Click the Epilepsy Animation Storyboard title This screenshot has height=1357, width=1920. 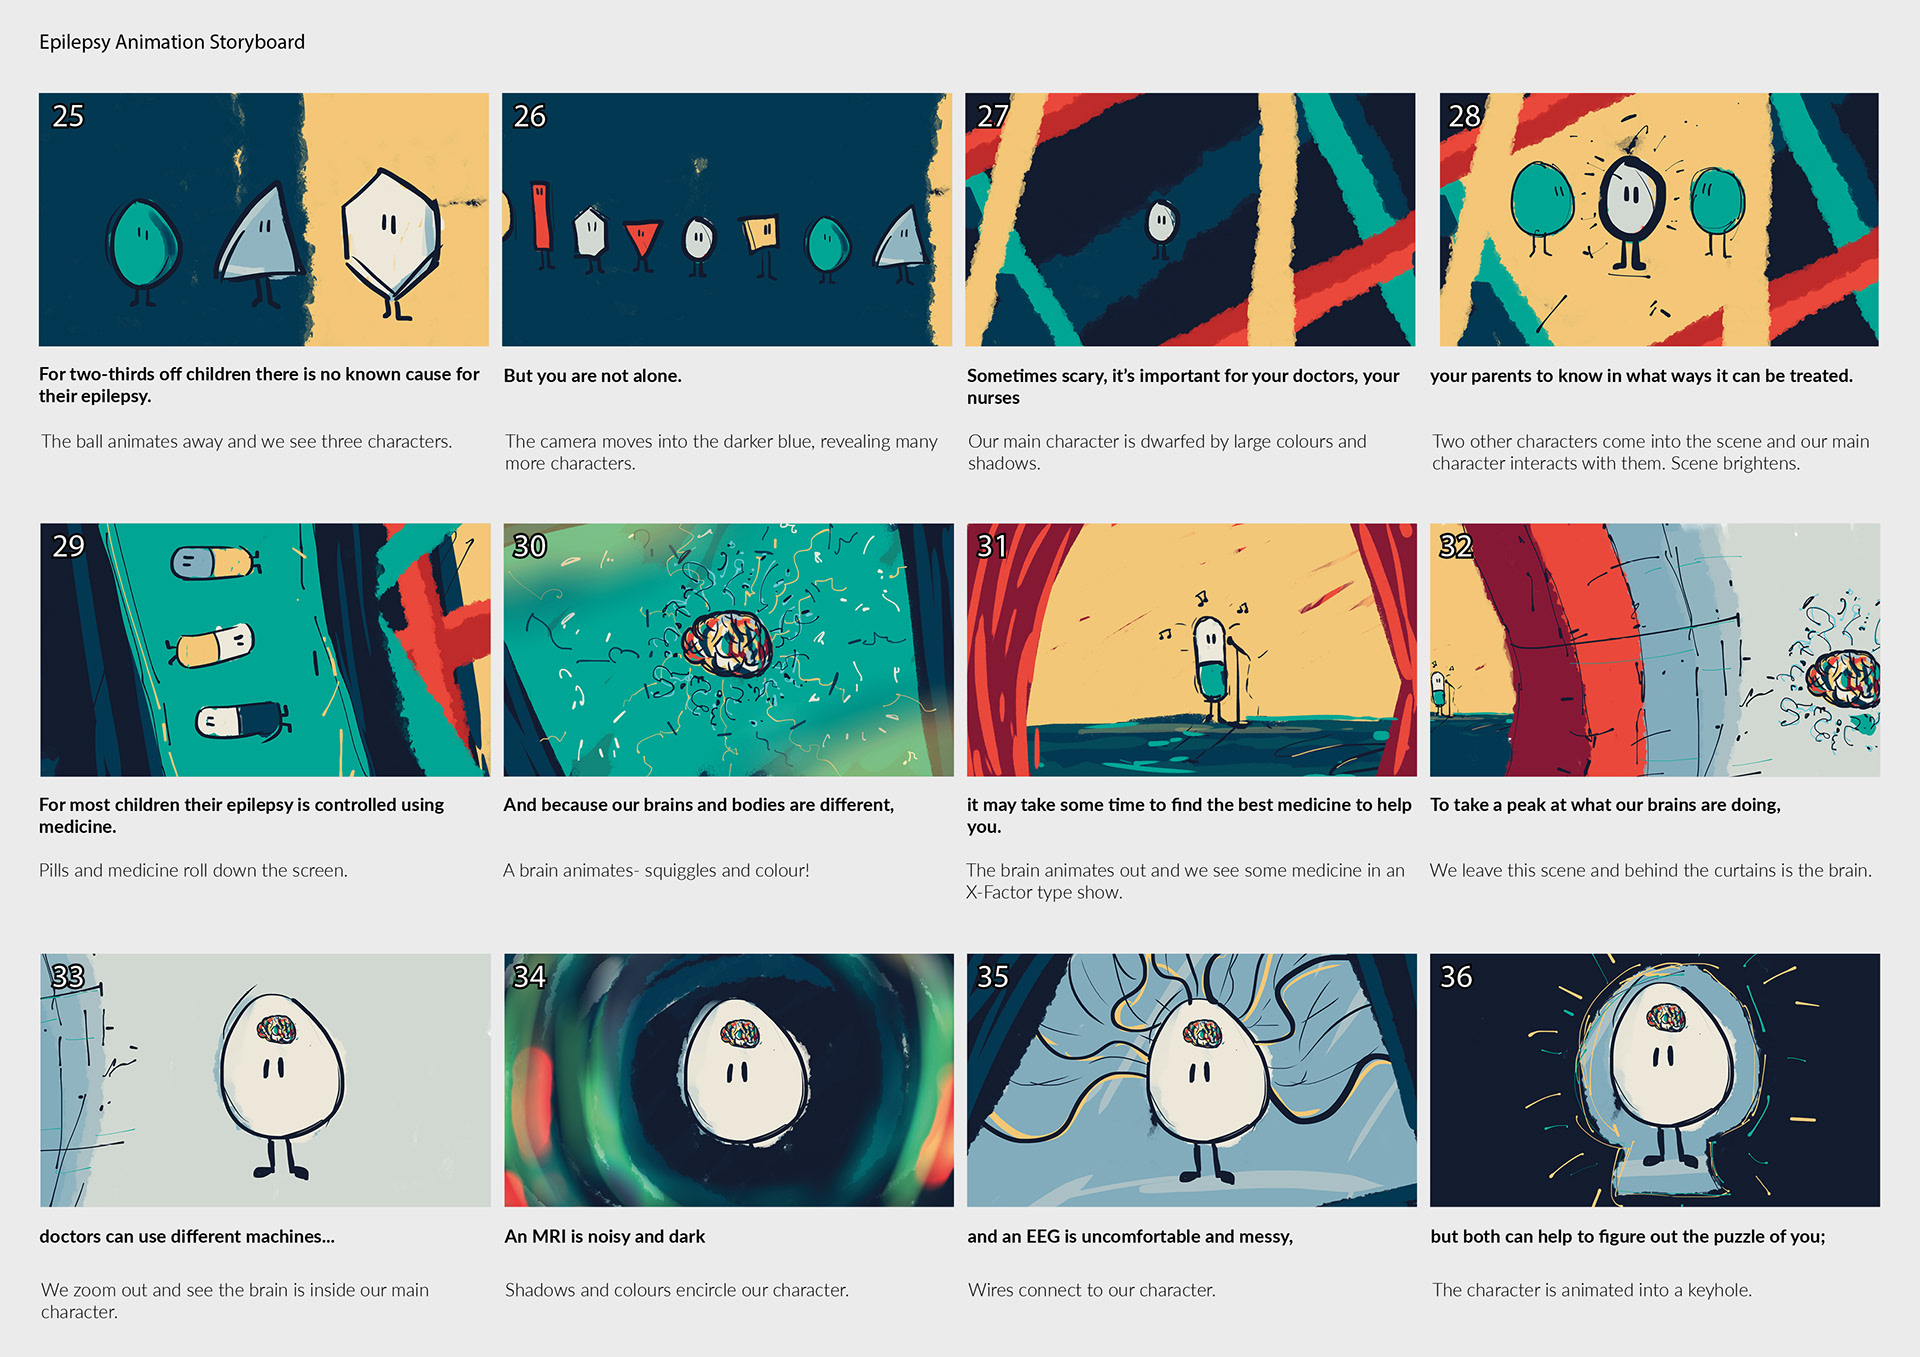pyautogui.click(x=172, y=42)
